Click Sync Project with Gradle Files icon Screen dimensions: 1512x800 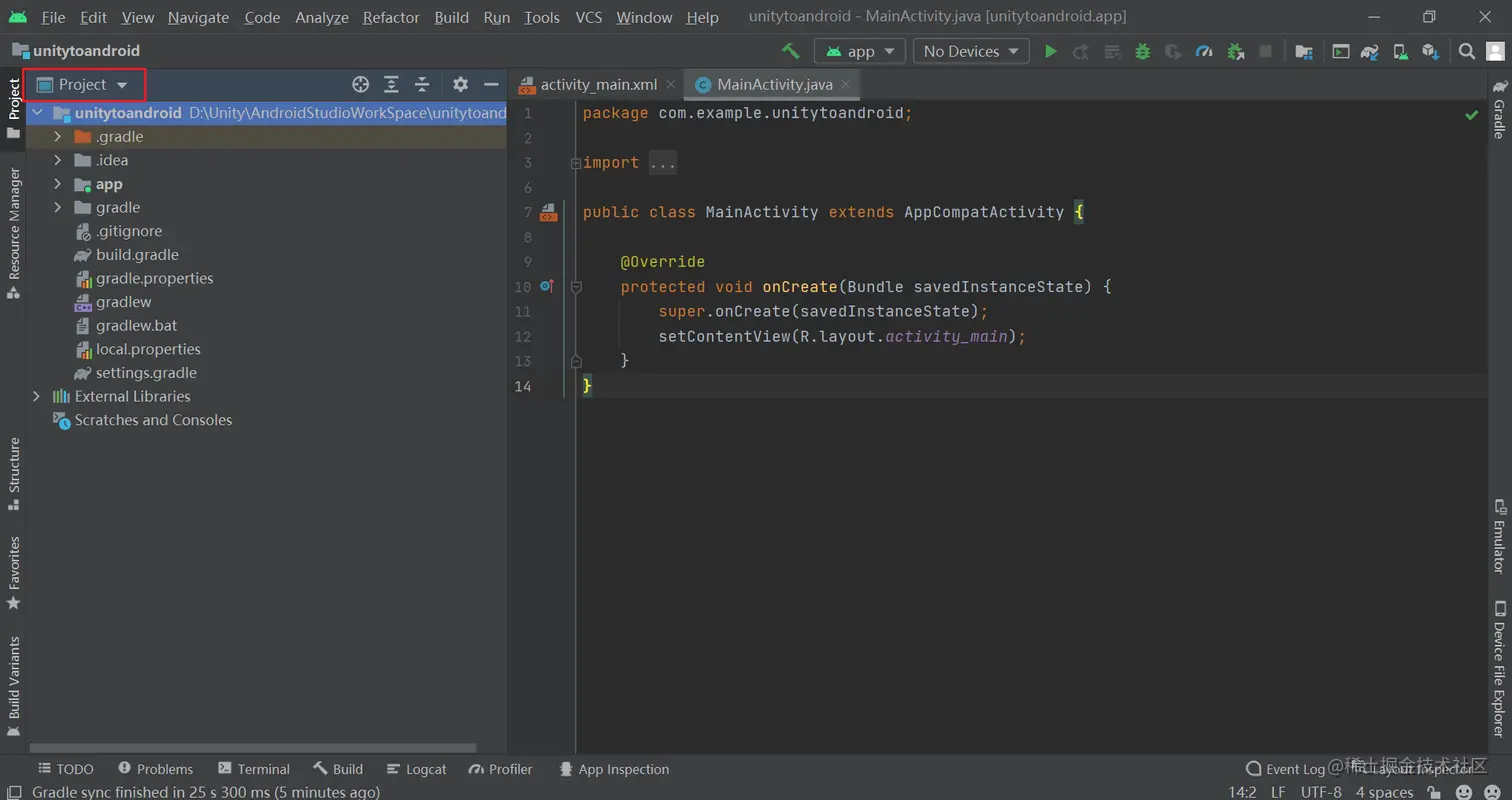[x=1370, y=51]
